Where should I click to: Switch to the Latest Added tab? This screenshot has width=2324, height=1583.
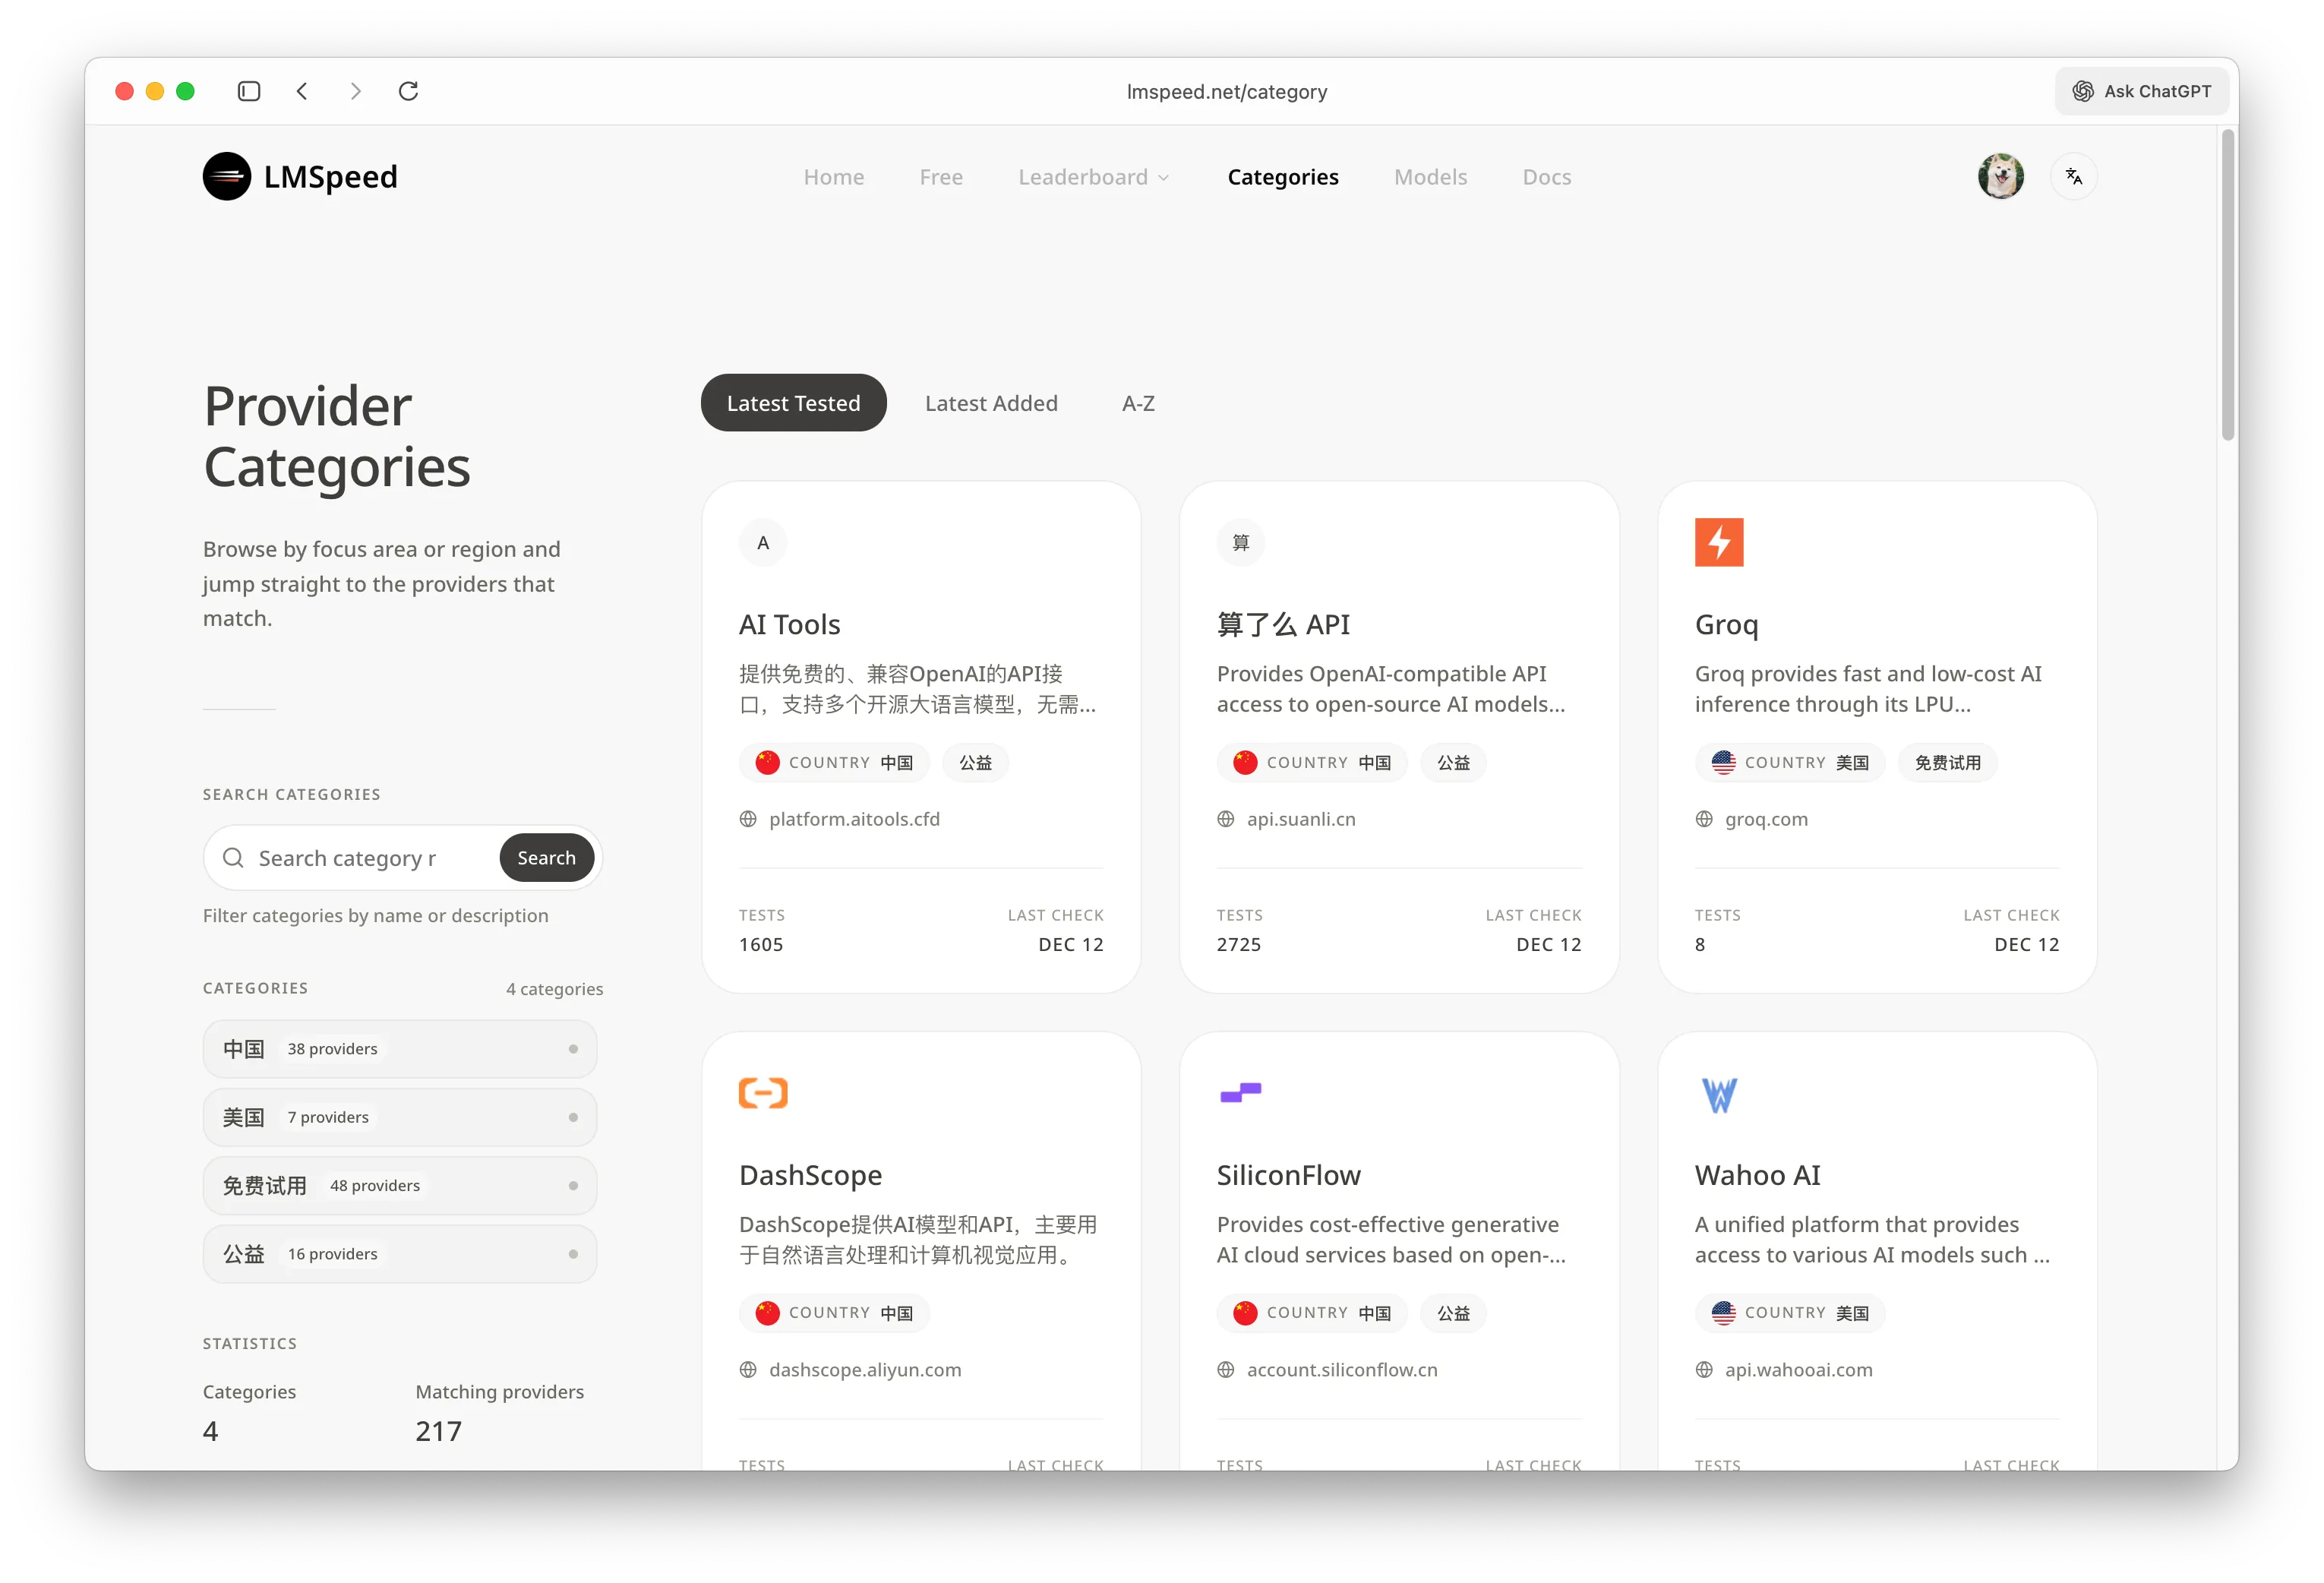click(x=990, y=403)
